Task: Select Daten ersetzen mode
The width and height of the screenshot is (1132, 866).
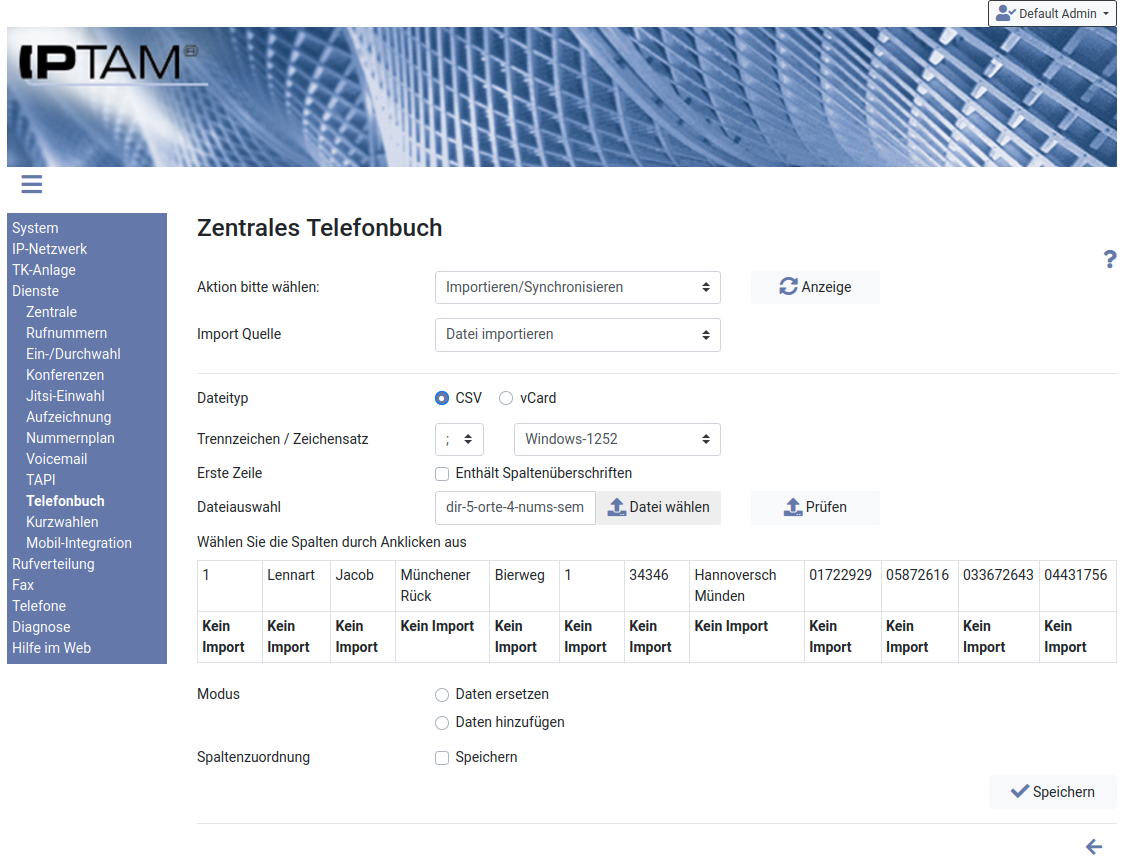Action: click(442, 695)
